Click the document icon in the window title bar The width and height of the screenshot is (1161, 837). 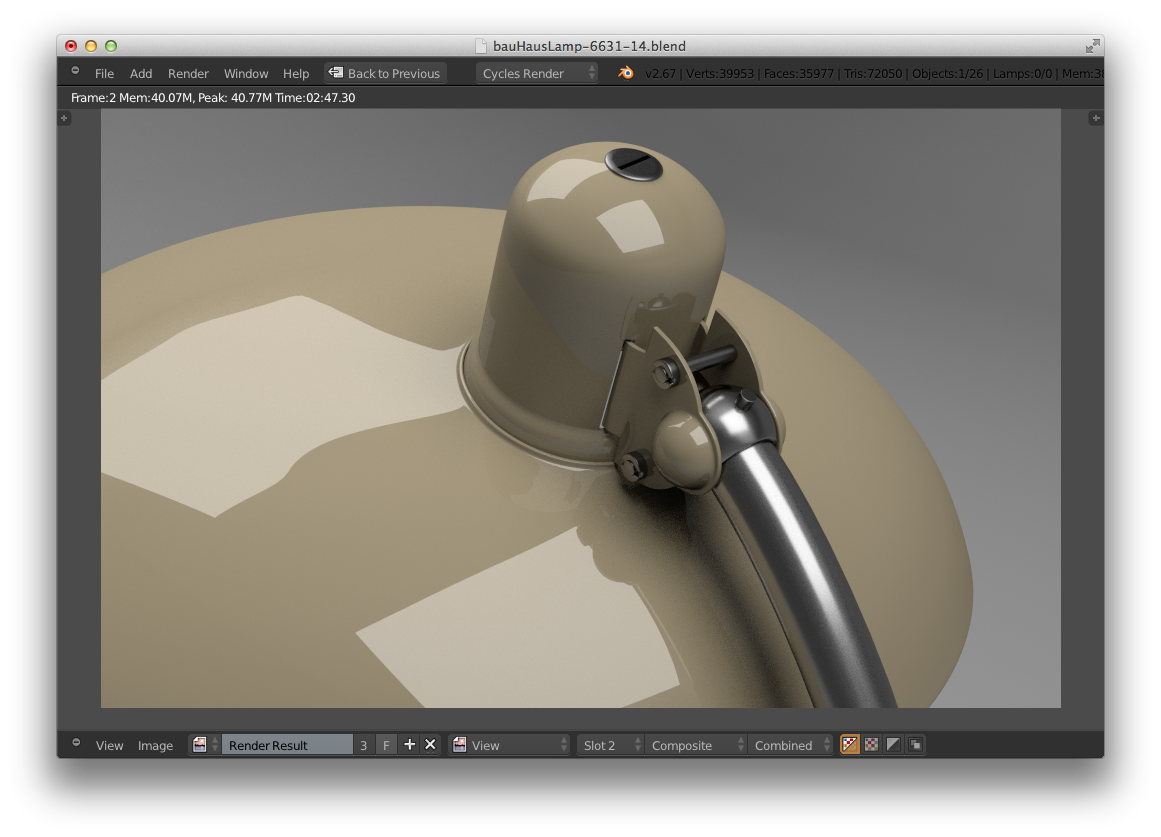[483, 45]
